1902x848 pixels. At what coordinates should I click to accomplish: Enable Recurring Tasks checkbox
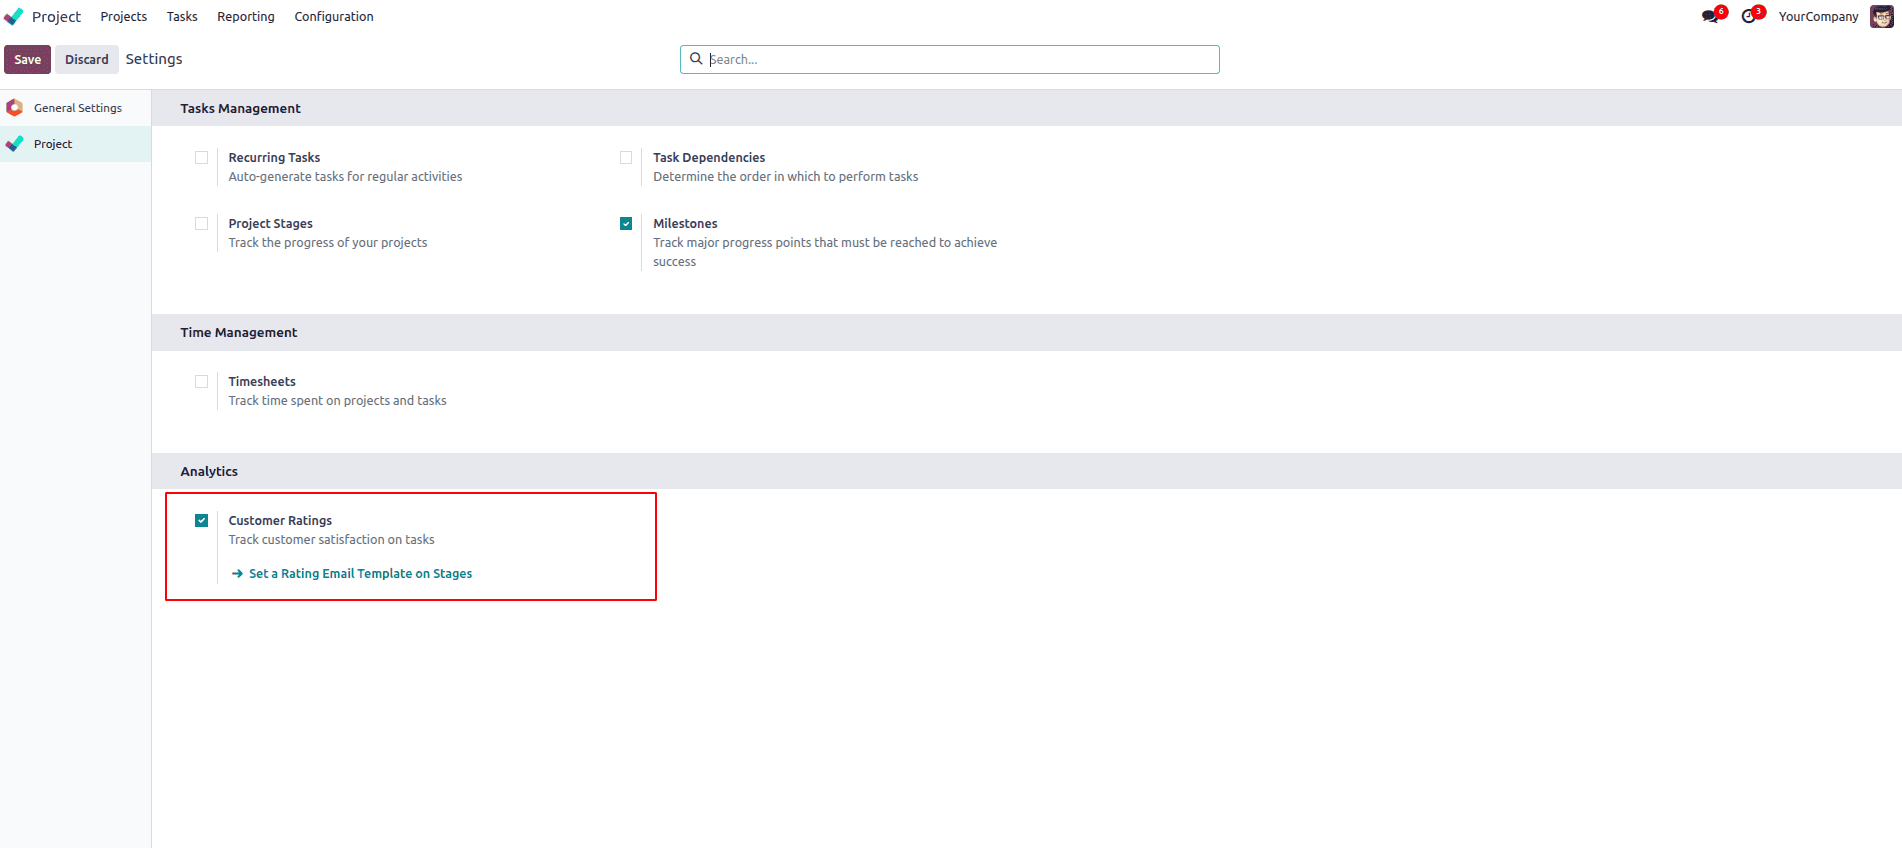[202, 158]
